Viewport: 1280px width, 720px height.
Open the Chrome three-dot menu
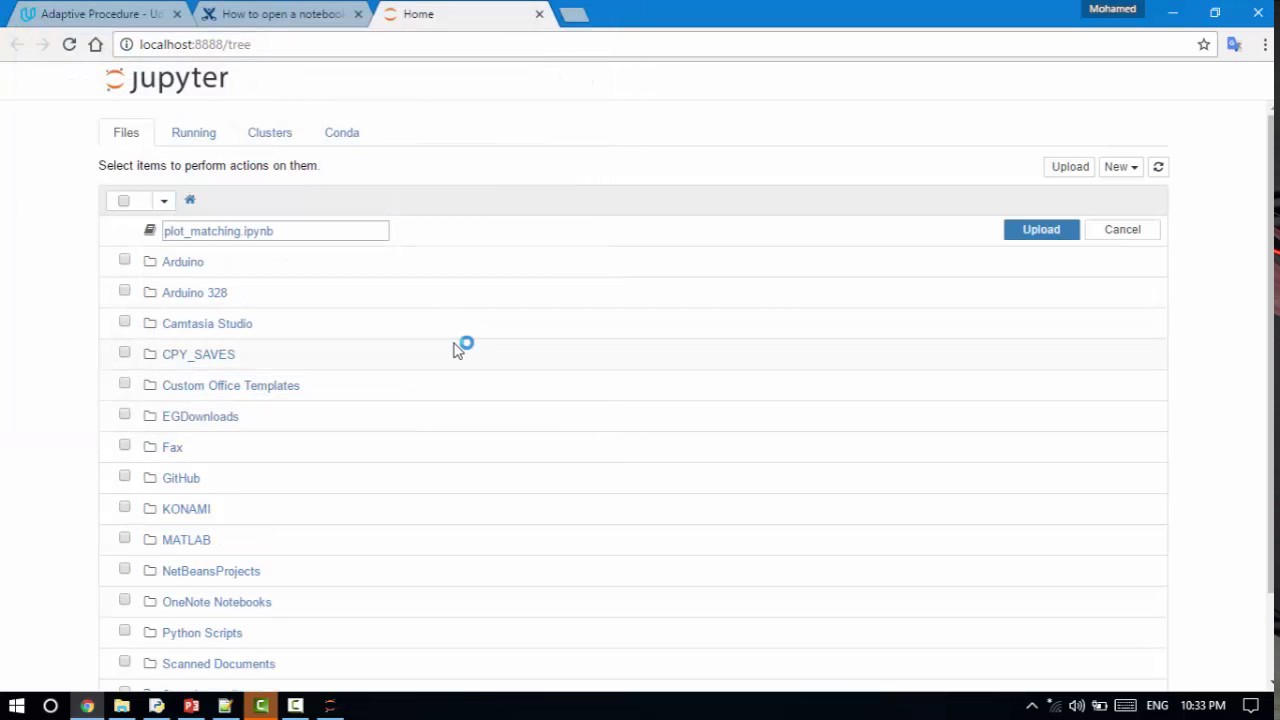1265,44
